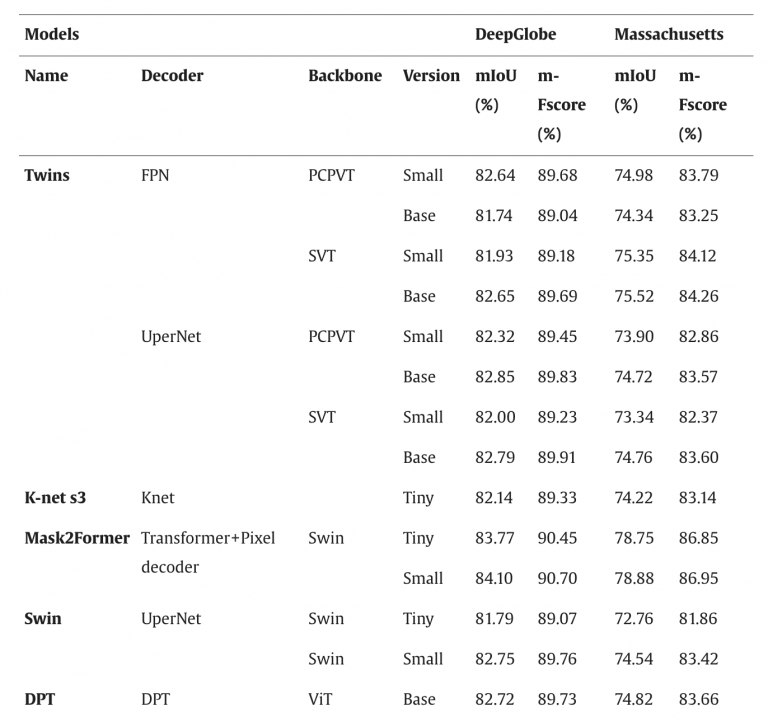This screenshot has height=721, width=768.
Task: Select the 90.70 m-Fscore value
Action: pyautogui.click(x=557, y=578)
